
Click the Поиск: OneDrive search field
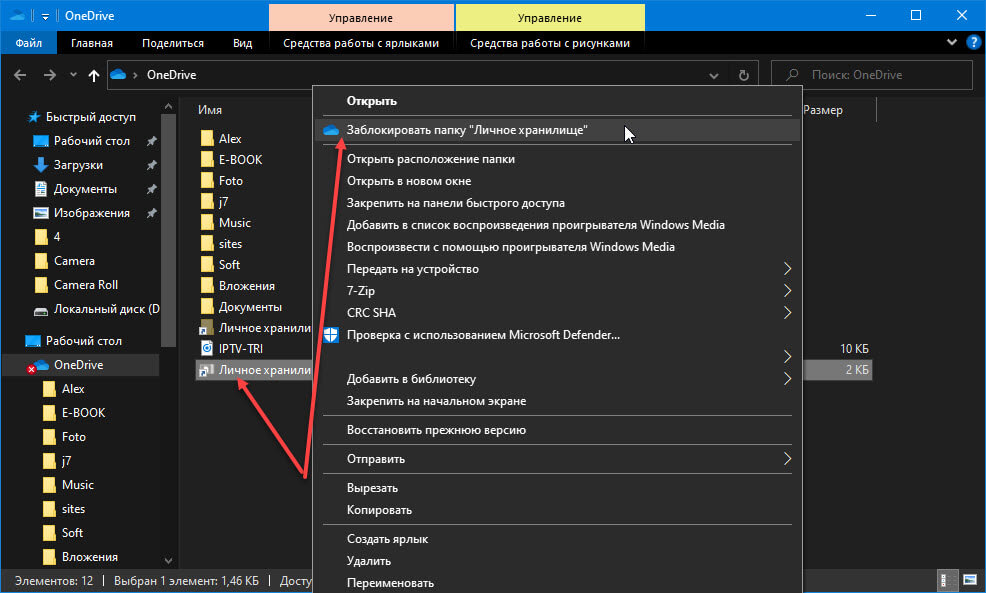[x=872, y=75]
